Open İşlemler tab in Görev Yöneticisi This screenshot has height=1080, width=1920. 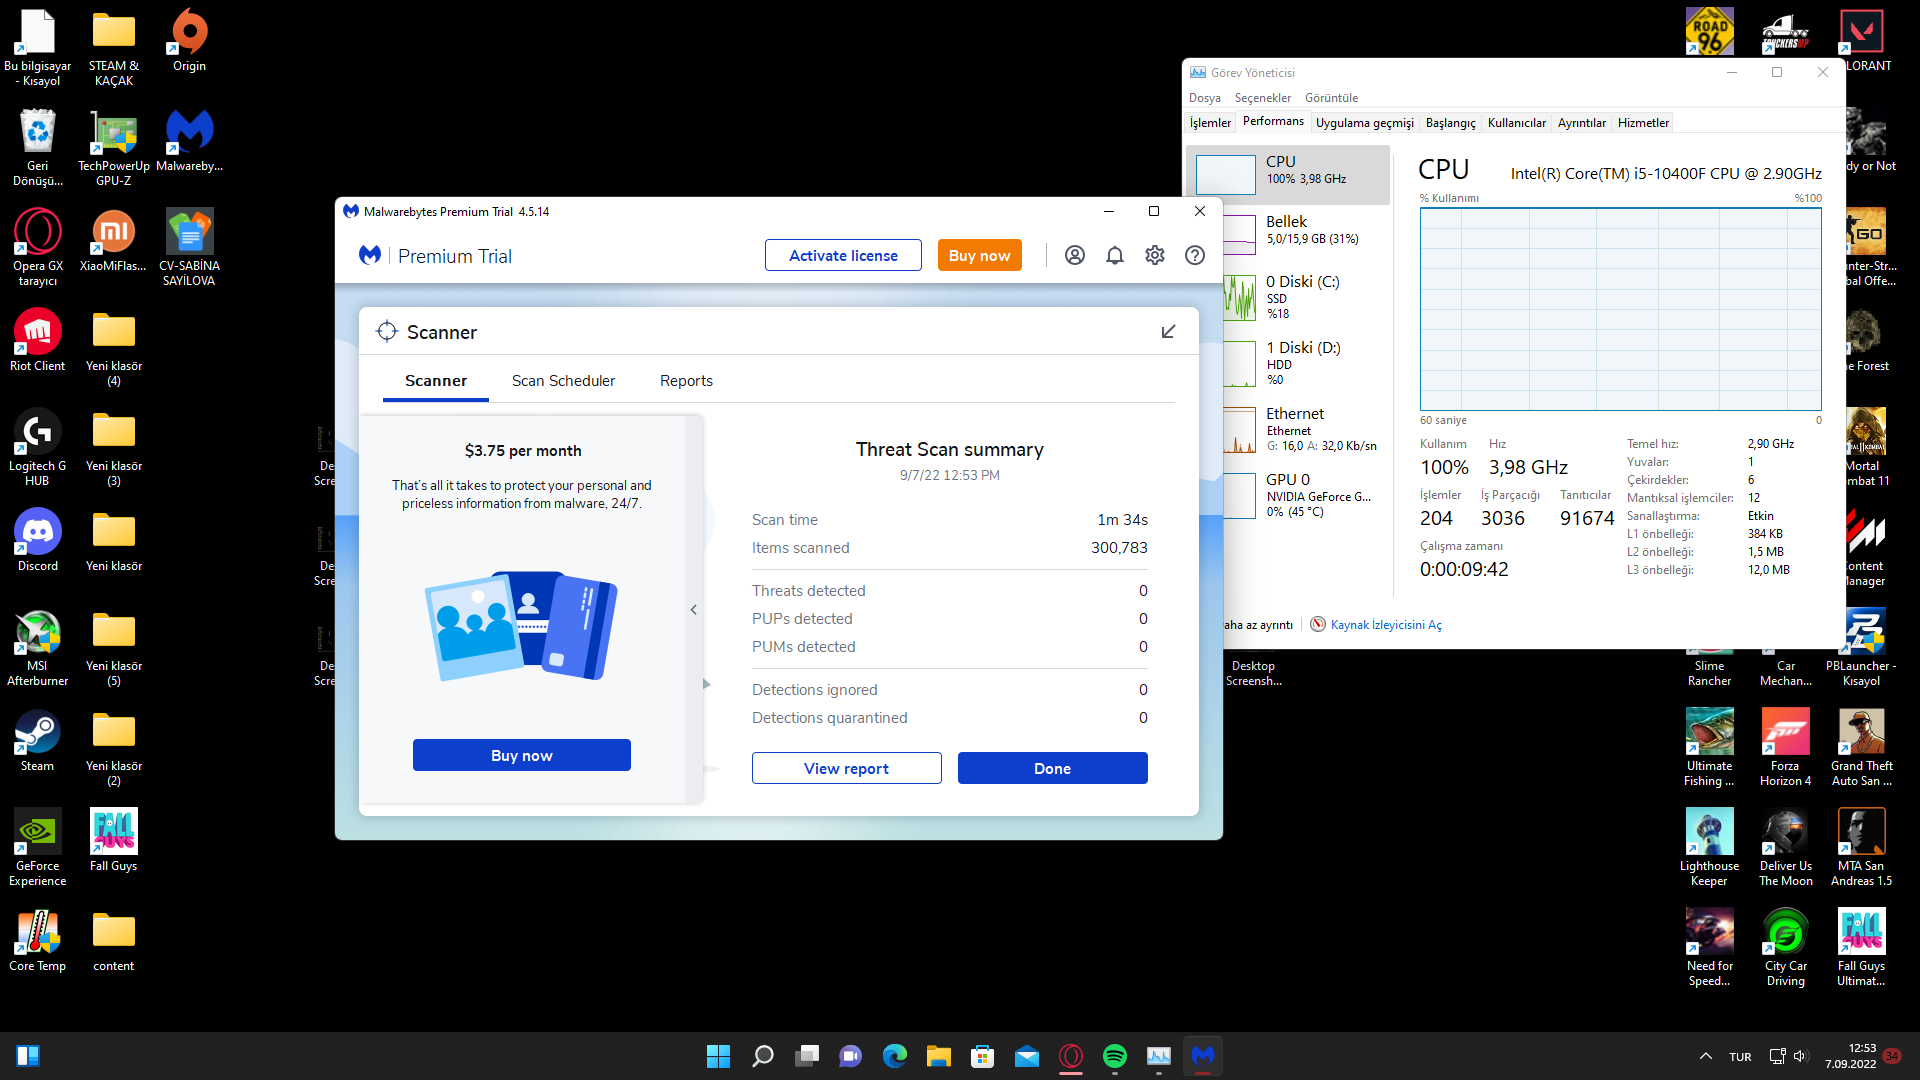[x=1210, y=123]
